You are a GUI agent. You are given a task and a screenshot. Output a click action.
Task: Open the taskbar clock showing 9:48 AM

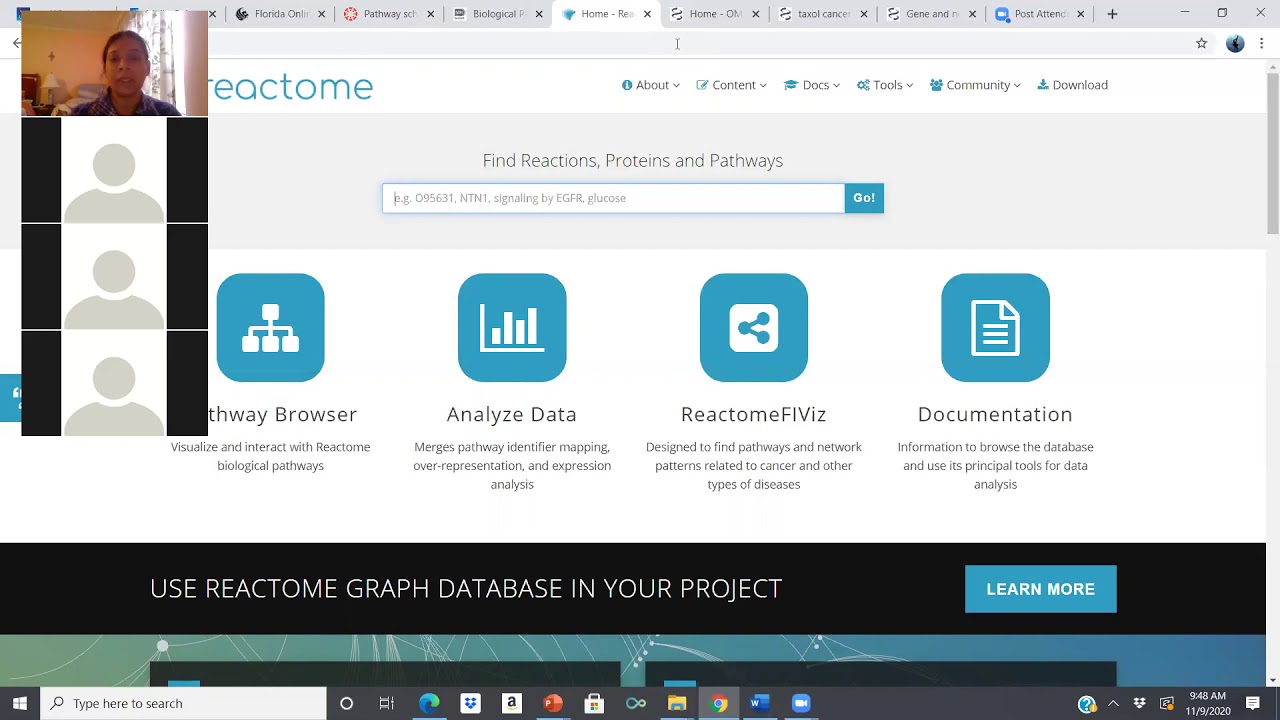click(x=1207, y=703)
